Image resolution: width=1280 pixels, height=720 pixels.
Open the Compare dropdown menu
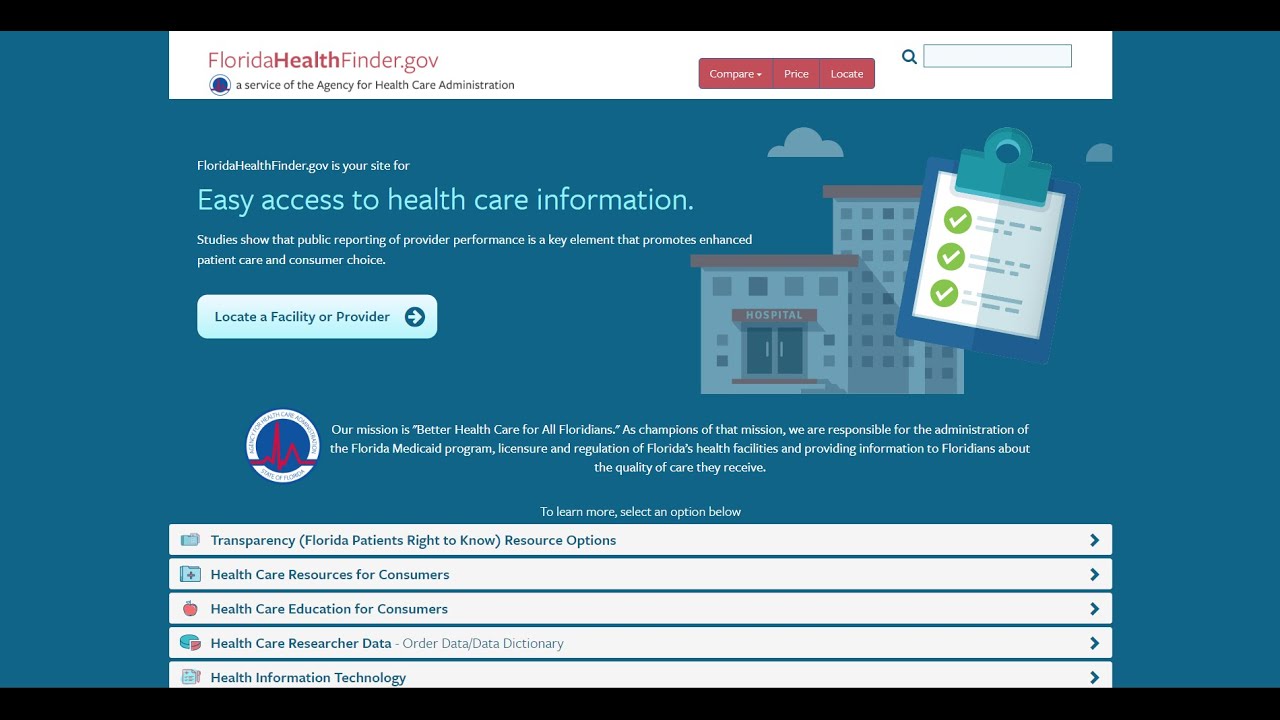click(x=736, y=74)
